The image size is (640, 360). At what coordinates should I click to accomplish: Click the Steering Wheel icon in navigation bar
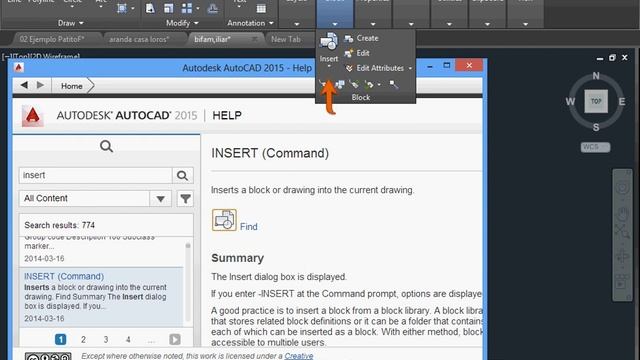(x=622, y=188)
